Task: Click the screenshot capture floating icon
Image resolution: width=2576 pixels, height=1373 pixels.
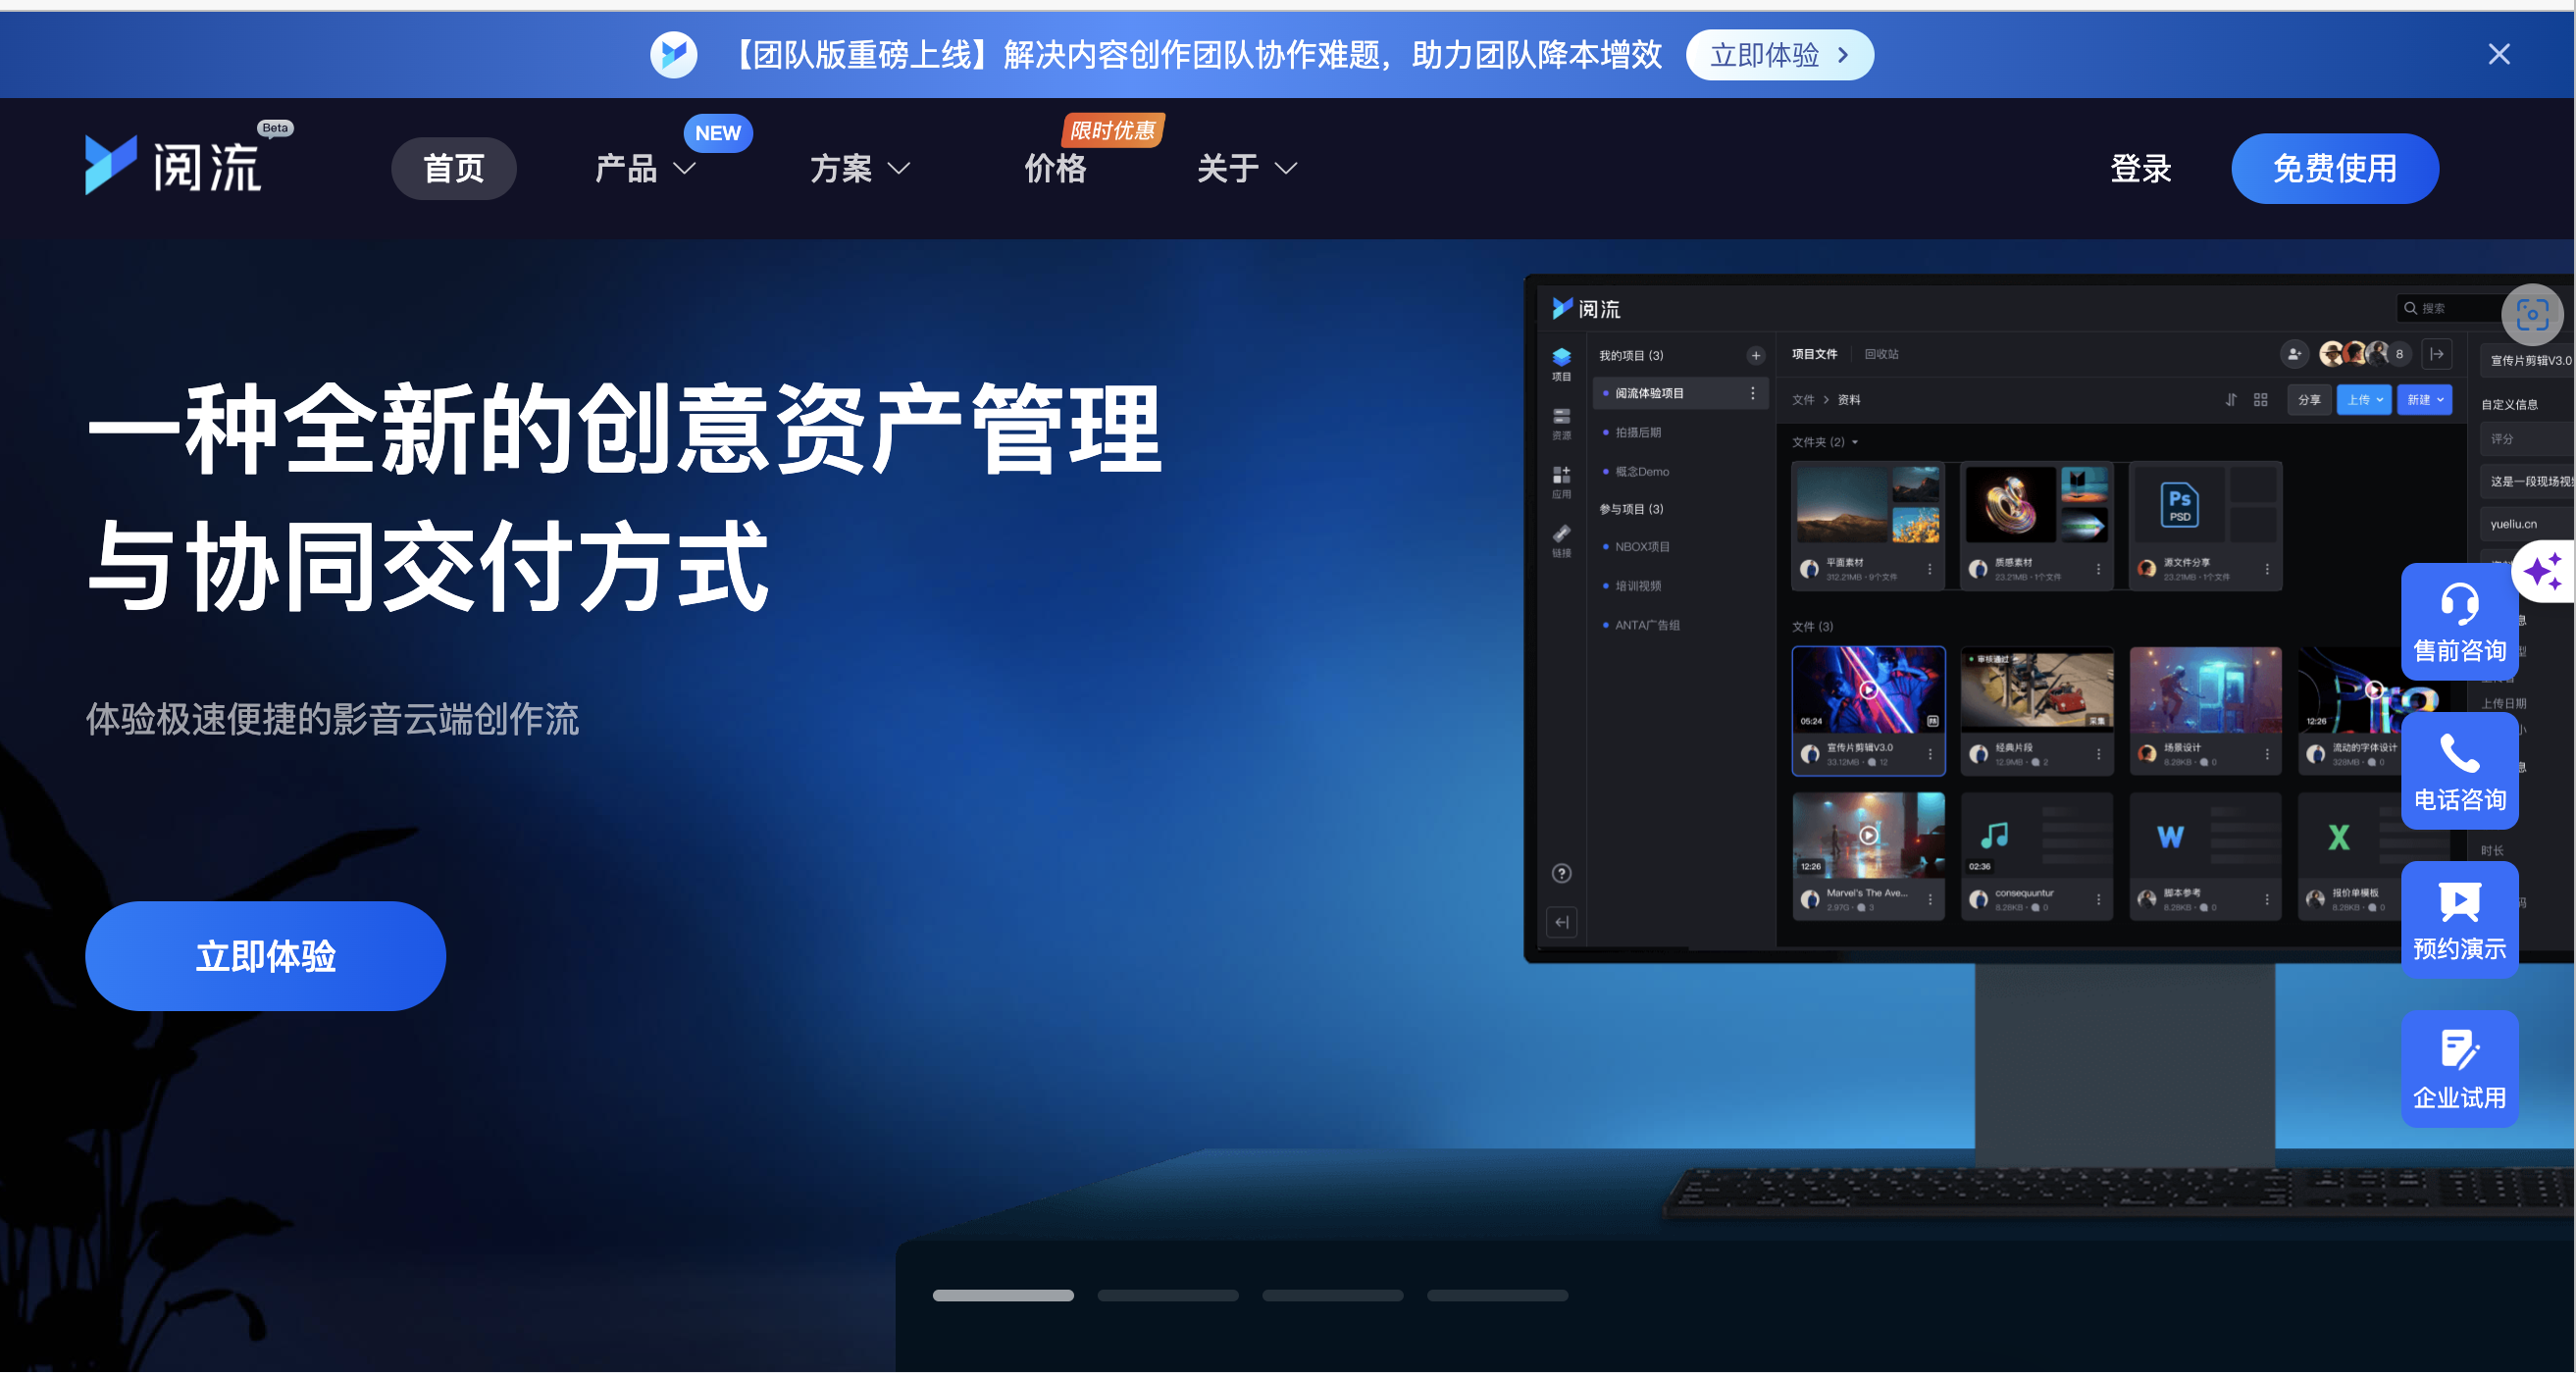Action: (2532, 314)
